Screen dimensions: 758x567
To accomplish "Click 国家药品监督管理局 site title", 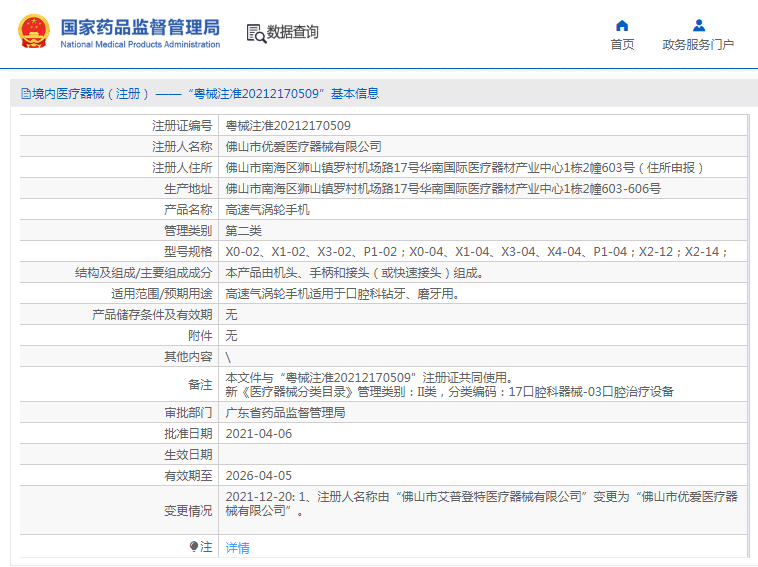I will [140, 28].
